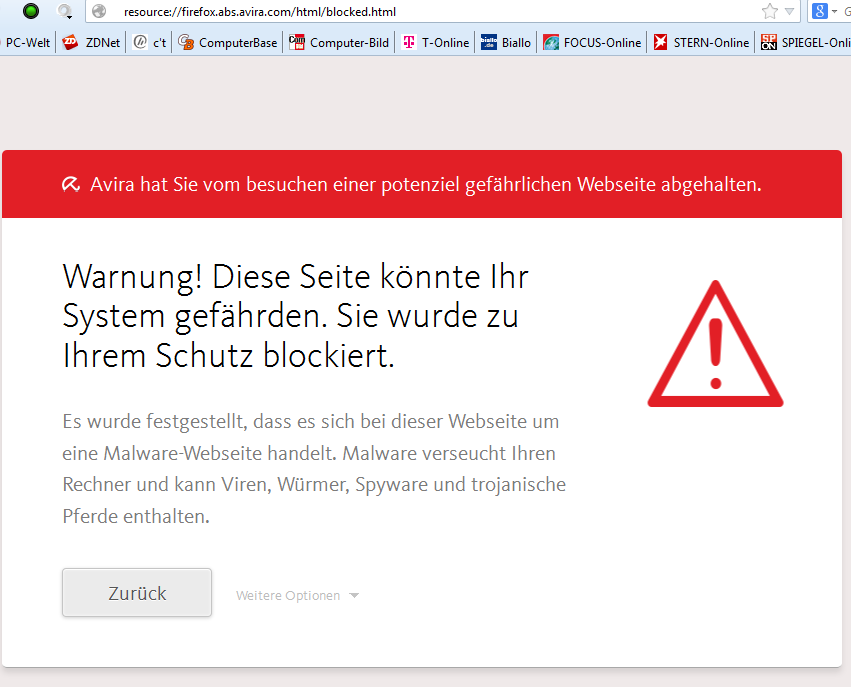
Task: Open the T-Online bookmark
Action: (435, 42)
